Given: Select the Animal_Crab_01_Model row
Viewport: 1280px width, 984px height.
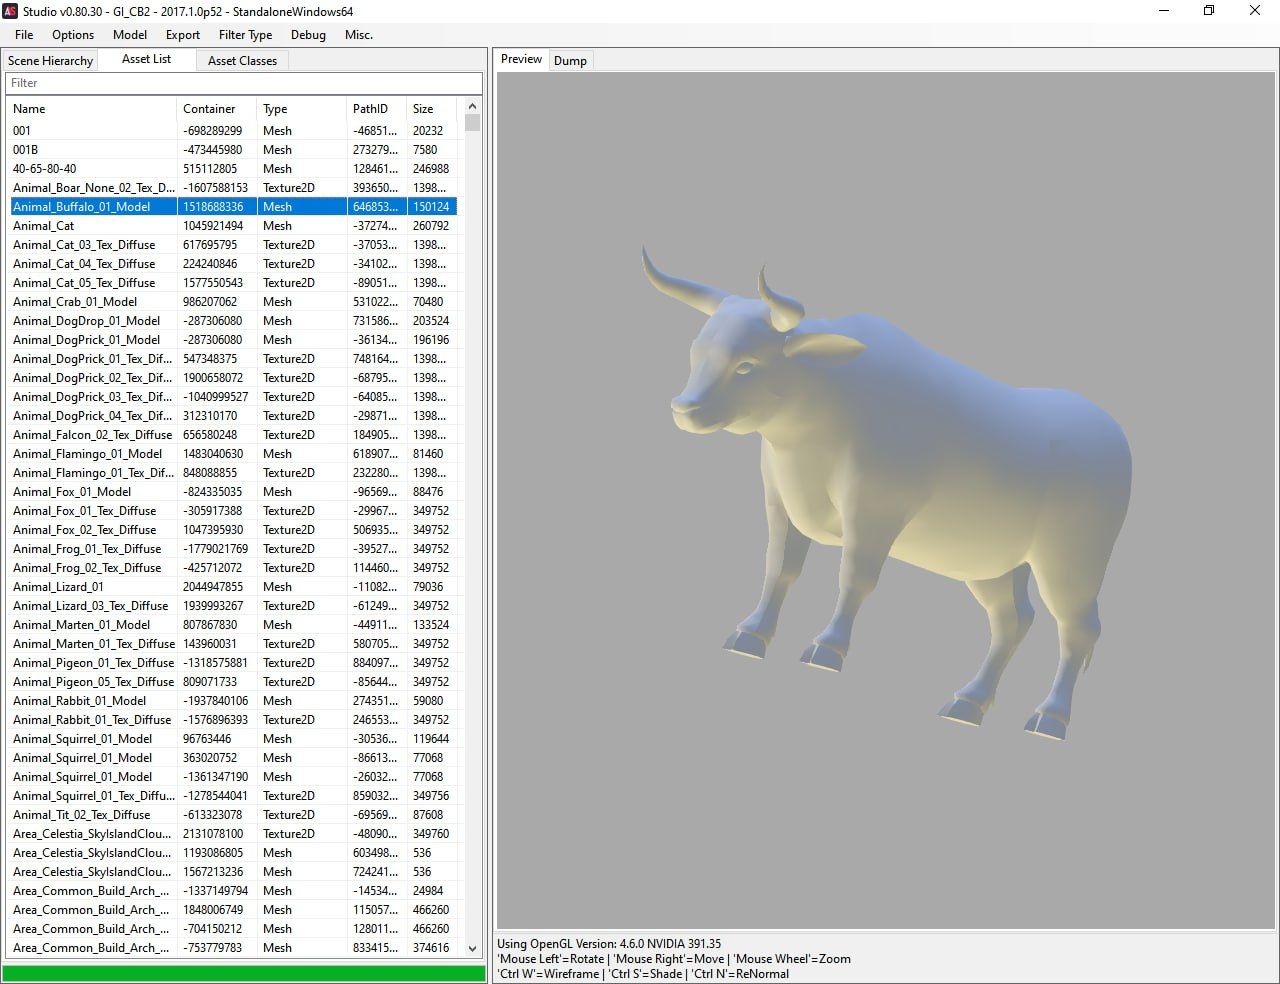Looking at the screenshot, I should [233, 302].
